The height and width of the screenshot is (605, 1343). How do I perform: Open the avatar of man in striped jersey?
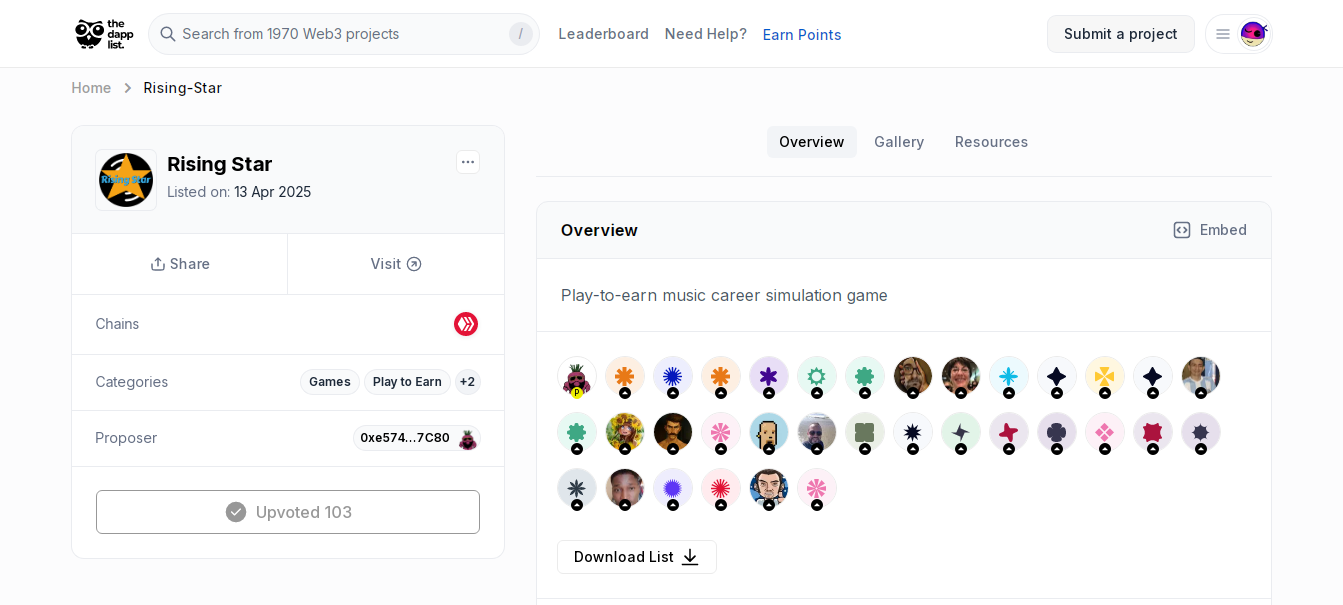(x=1201, y=377)
